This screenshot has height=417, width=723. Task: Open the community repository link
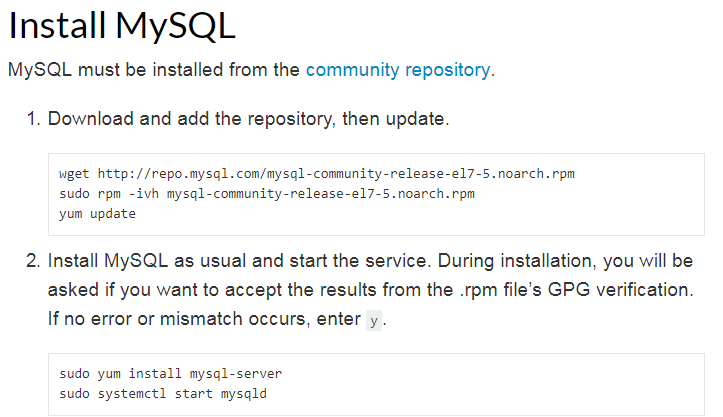click(398, 70)
